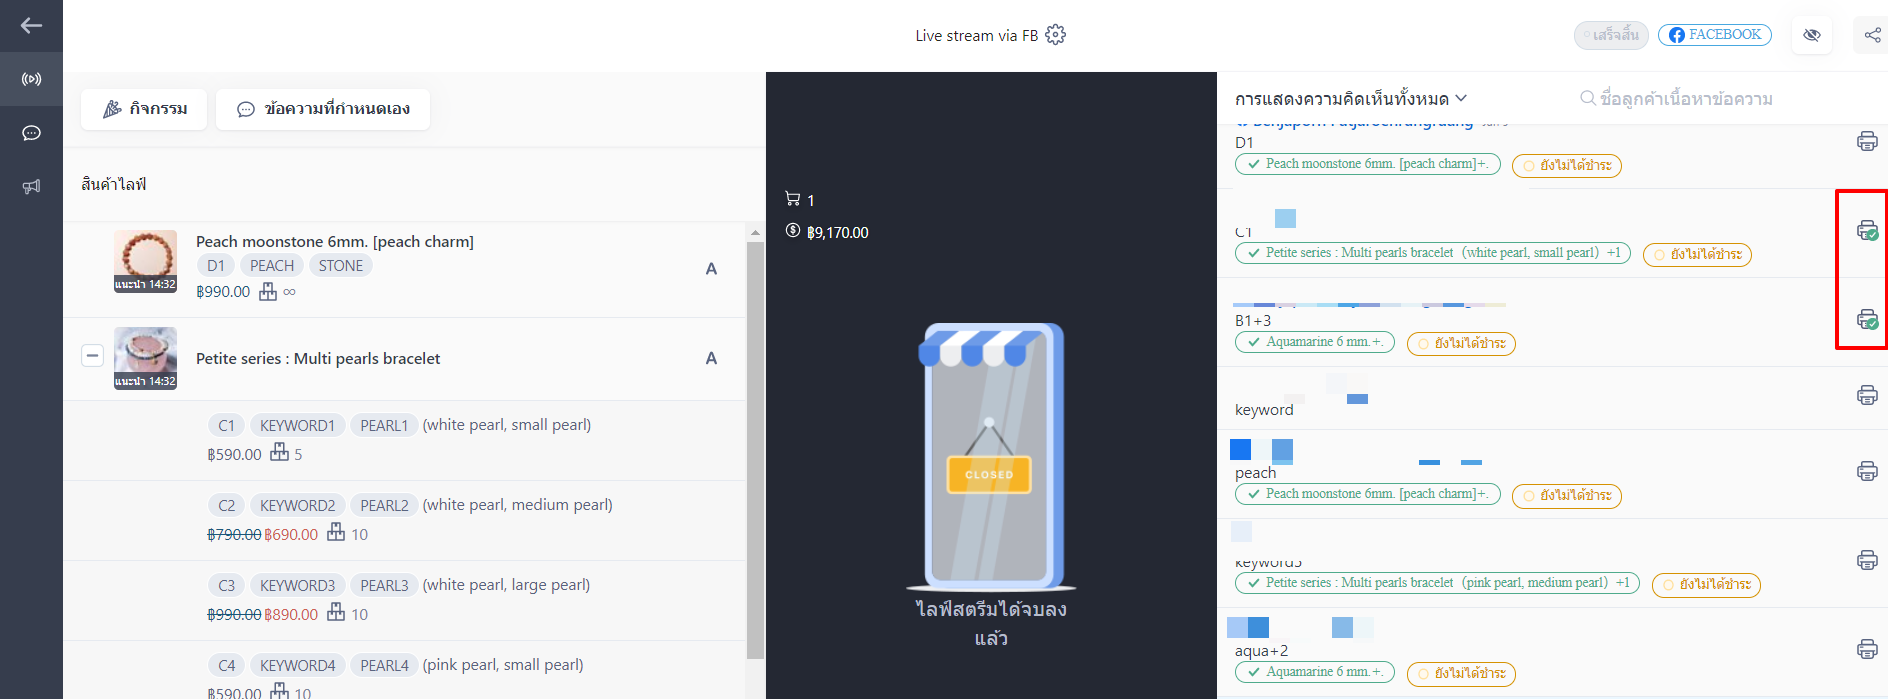Click the stock icon for C3 ฿890.00

(x=336, y=612)
